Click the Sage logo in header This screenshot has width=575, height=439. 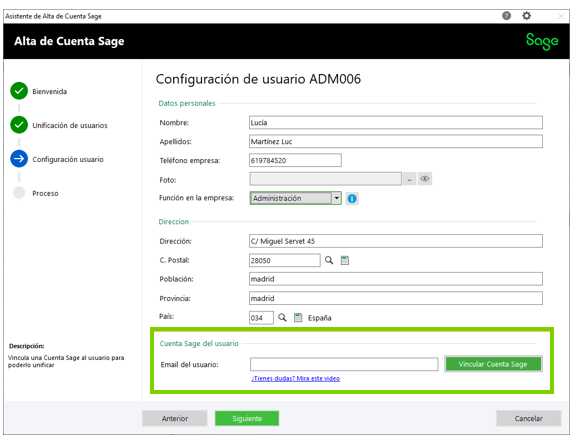click(542, 41)
